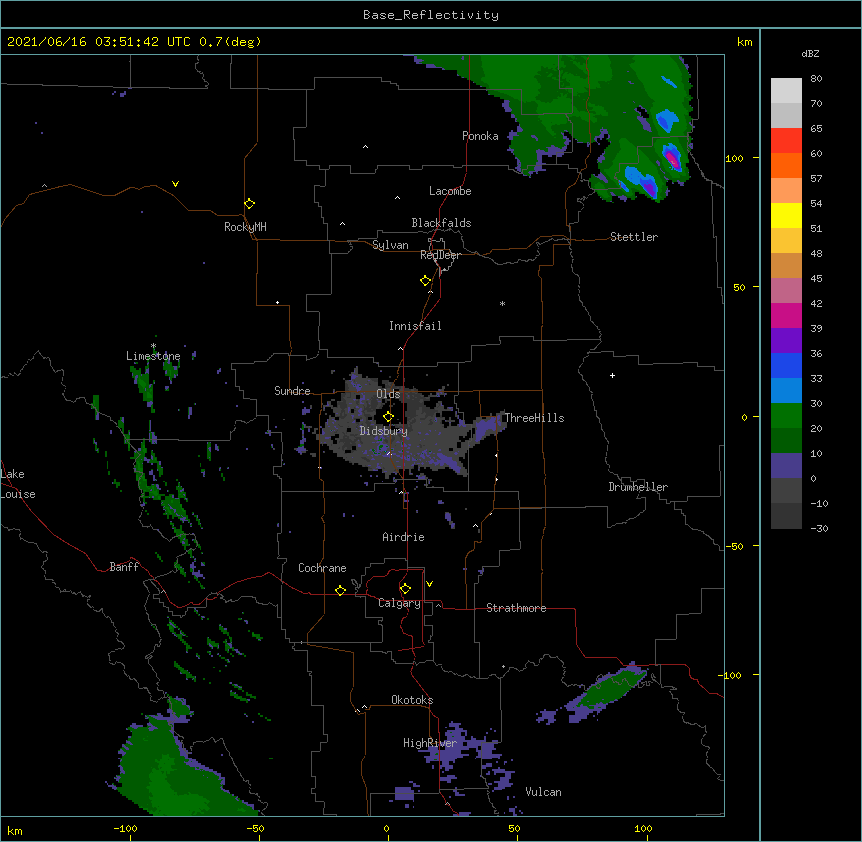Click the blue 36 dBZ legend swatch
The image size is (862, 842).
coord(786,365)
